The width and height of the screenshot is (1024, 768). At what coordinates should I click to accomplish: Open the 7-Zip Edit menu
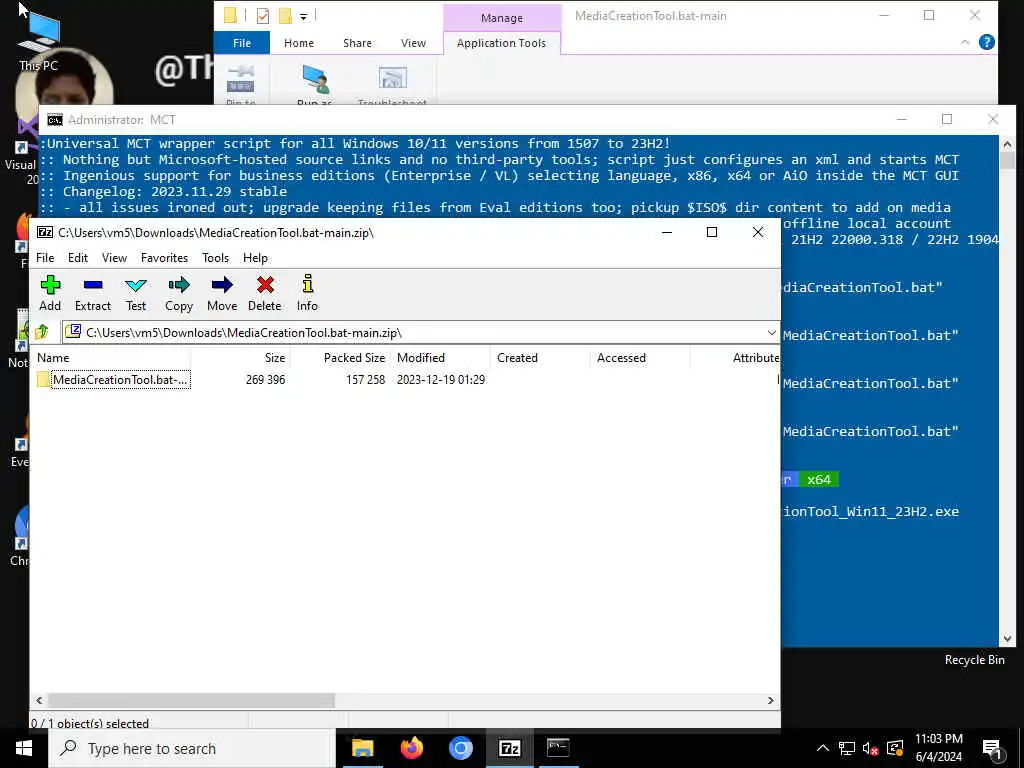78,258
